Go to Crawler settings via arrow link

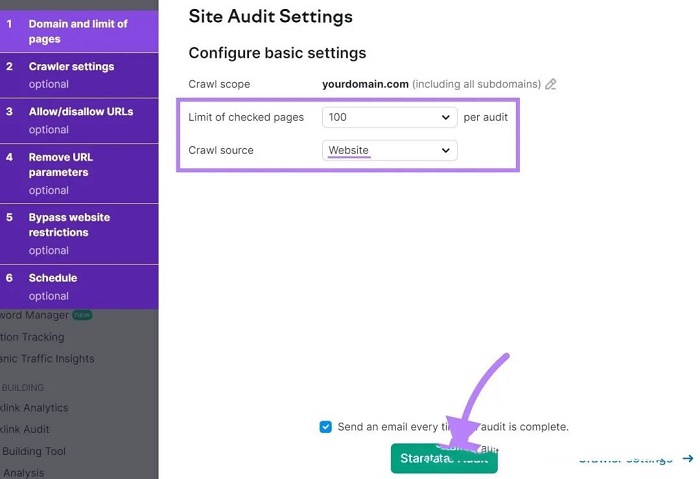point(636,458)
